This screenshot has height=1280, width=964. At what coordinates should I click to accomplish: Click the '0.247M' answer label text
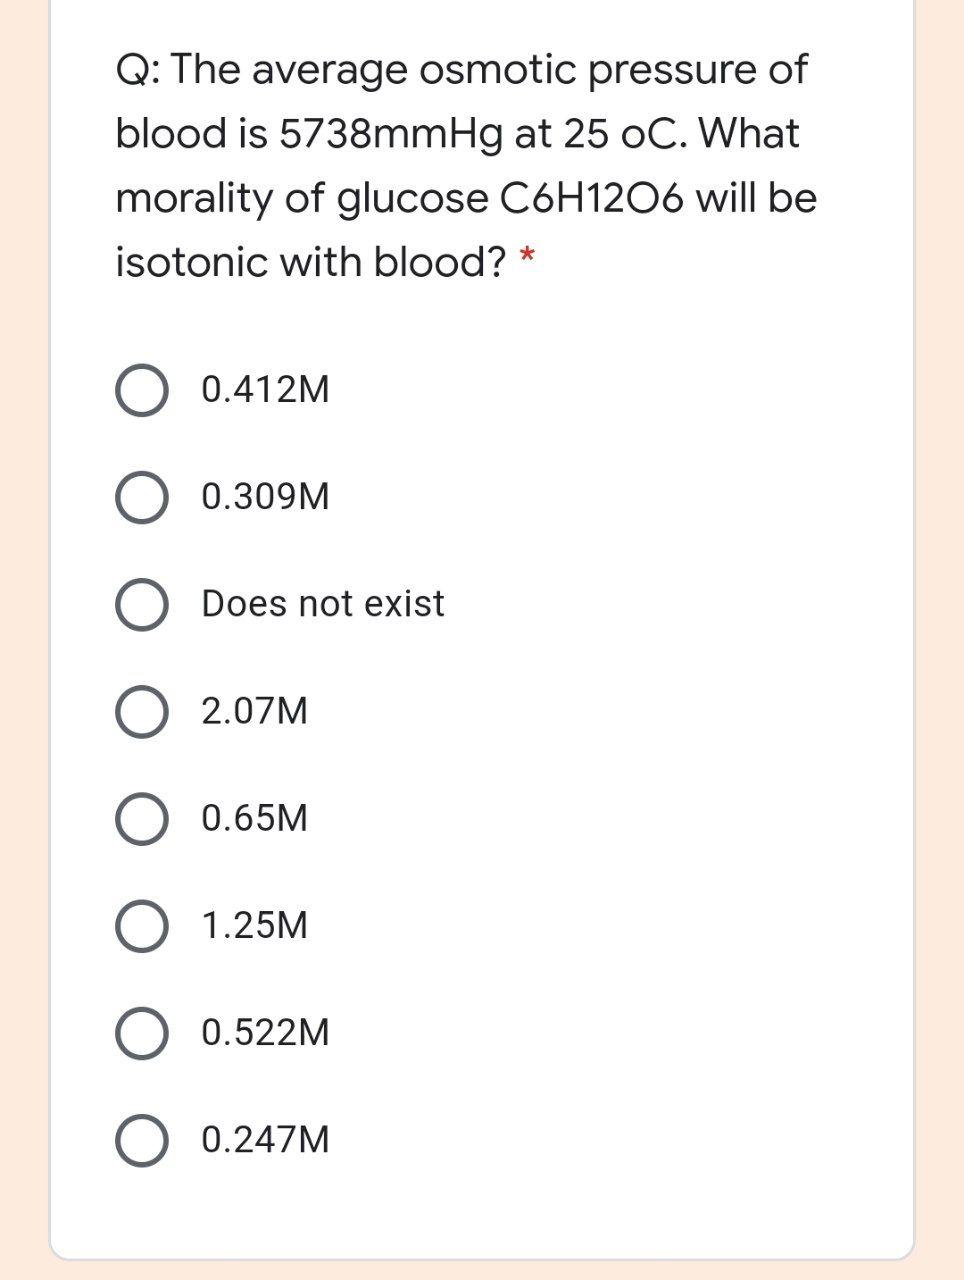click(265, 1140)
